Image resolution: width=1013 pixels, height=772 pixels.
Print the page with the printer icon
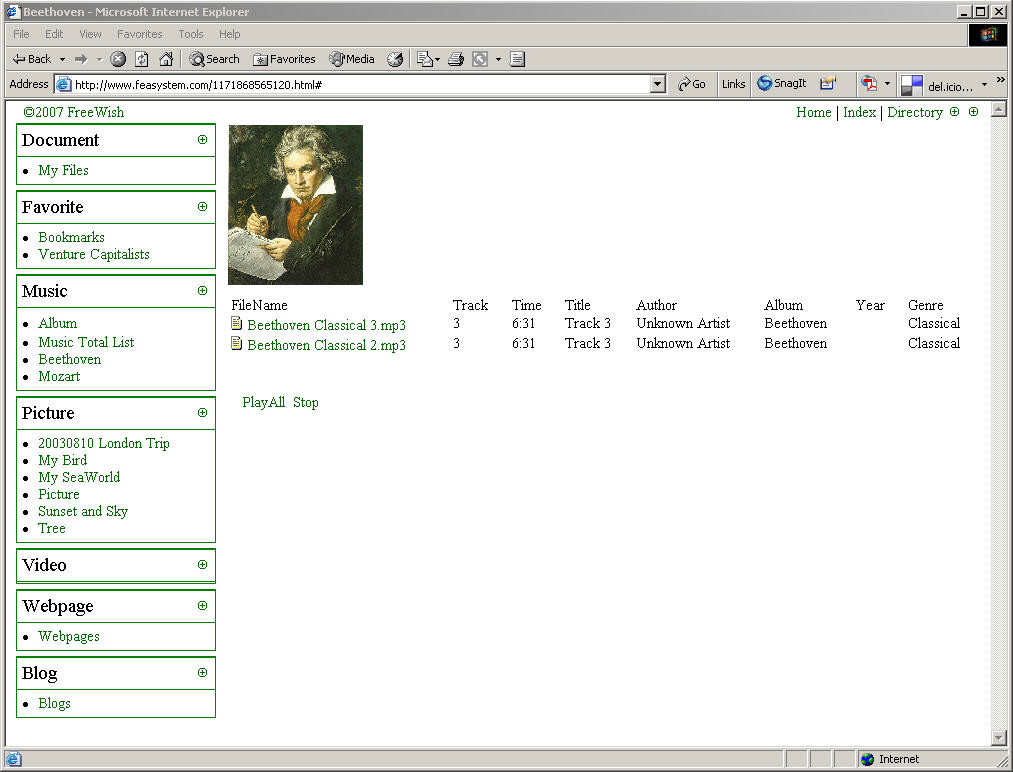coord(455,59)
